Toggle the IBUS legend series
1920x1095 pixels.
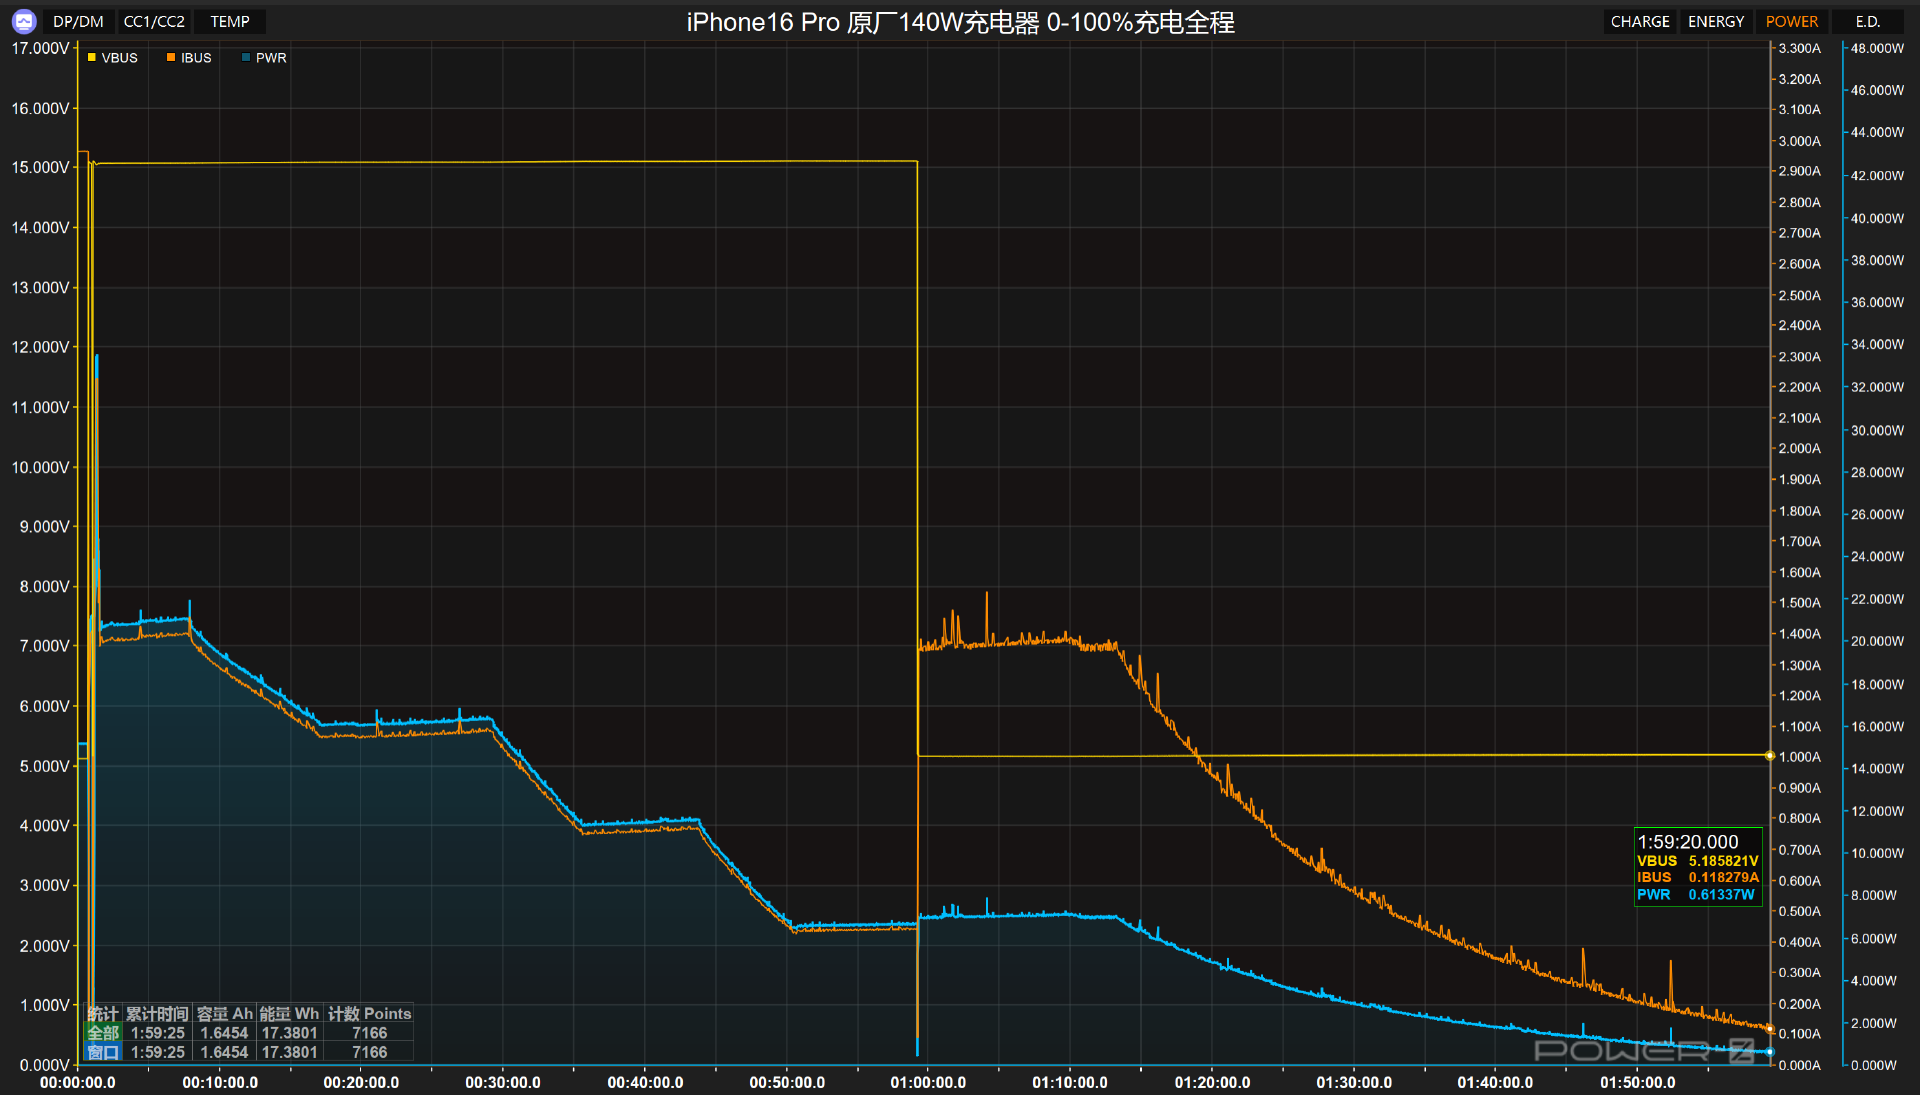tap(189, 58)
